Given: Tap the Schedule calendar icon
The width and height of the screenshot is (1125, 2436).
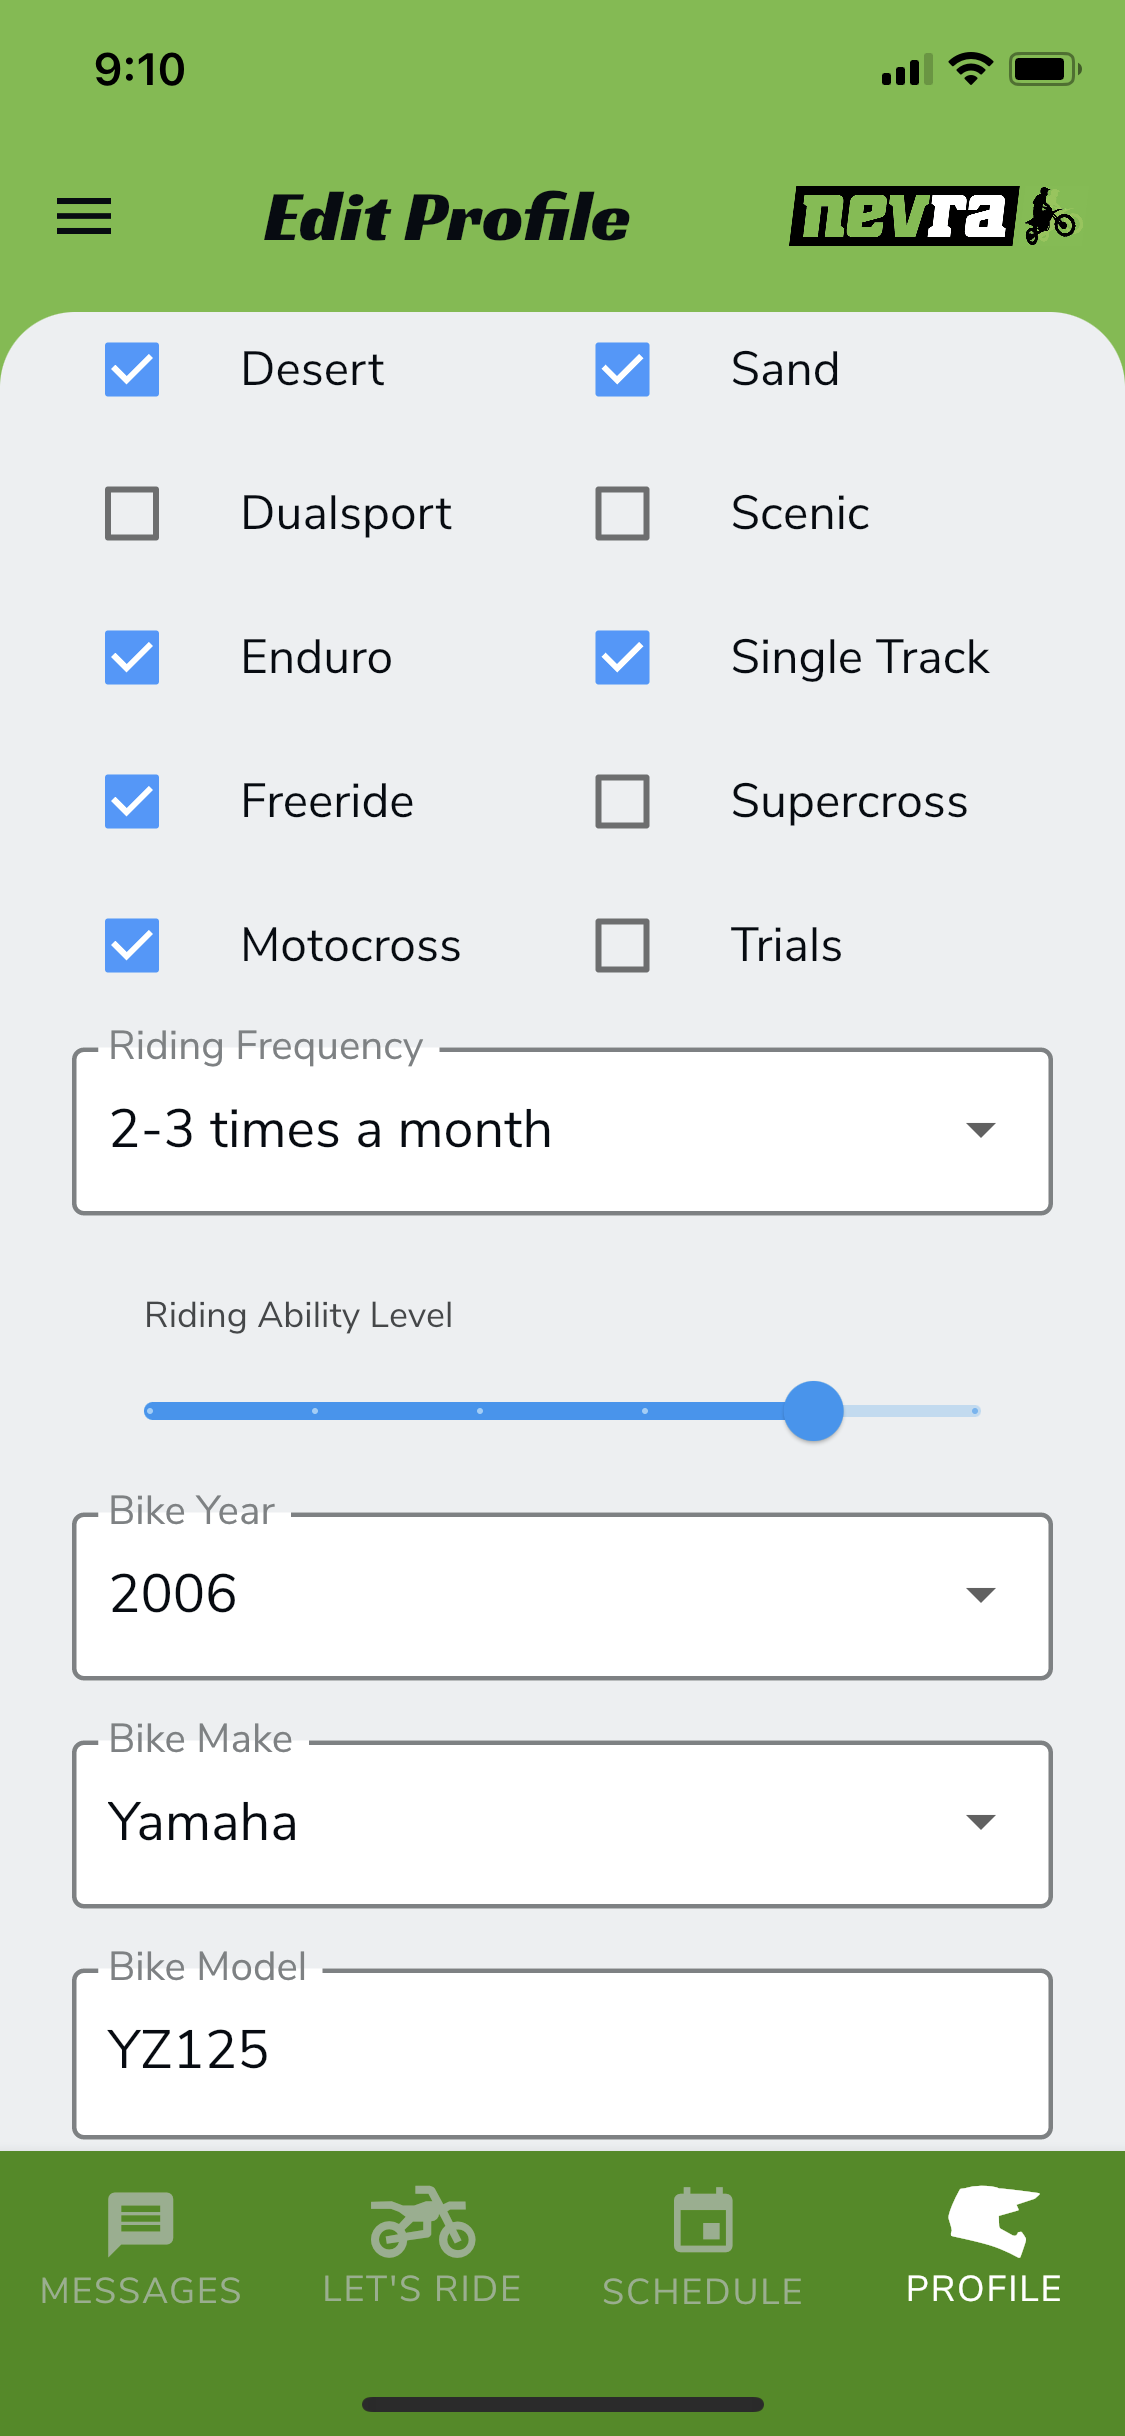Looking at the screenshot, I should (703, 2221).
